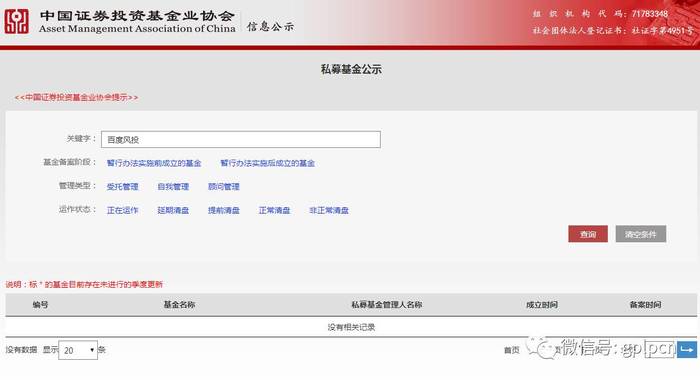The height and width of the screenshot is (380, 700).
Task: Open the 信息公示 header section
Action: [270, 27]
